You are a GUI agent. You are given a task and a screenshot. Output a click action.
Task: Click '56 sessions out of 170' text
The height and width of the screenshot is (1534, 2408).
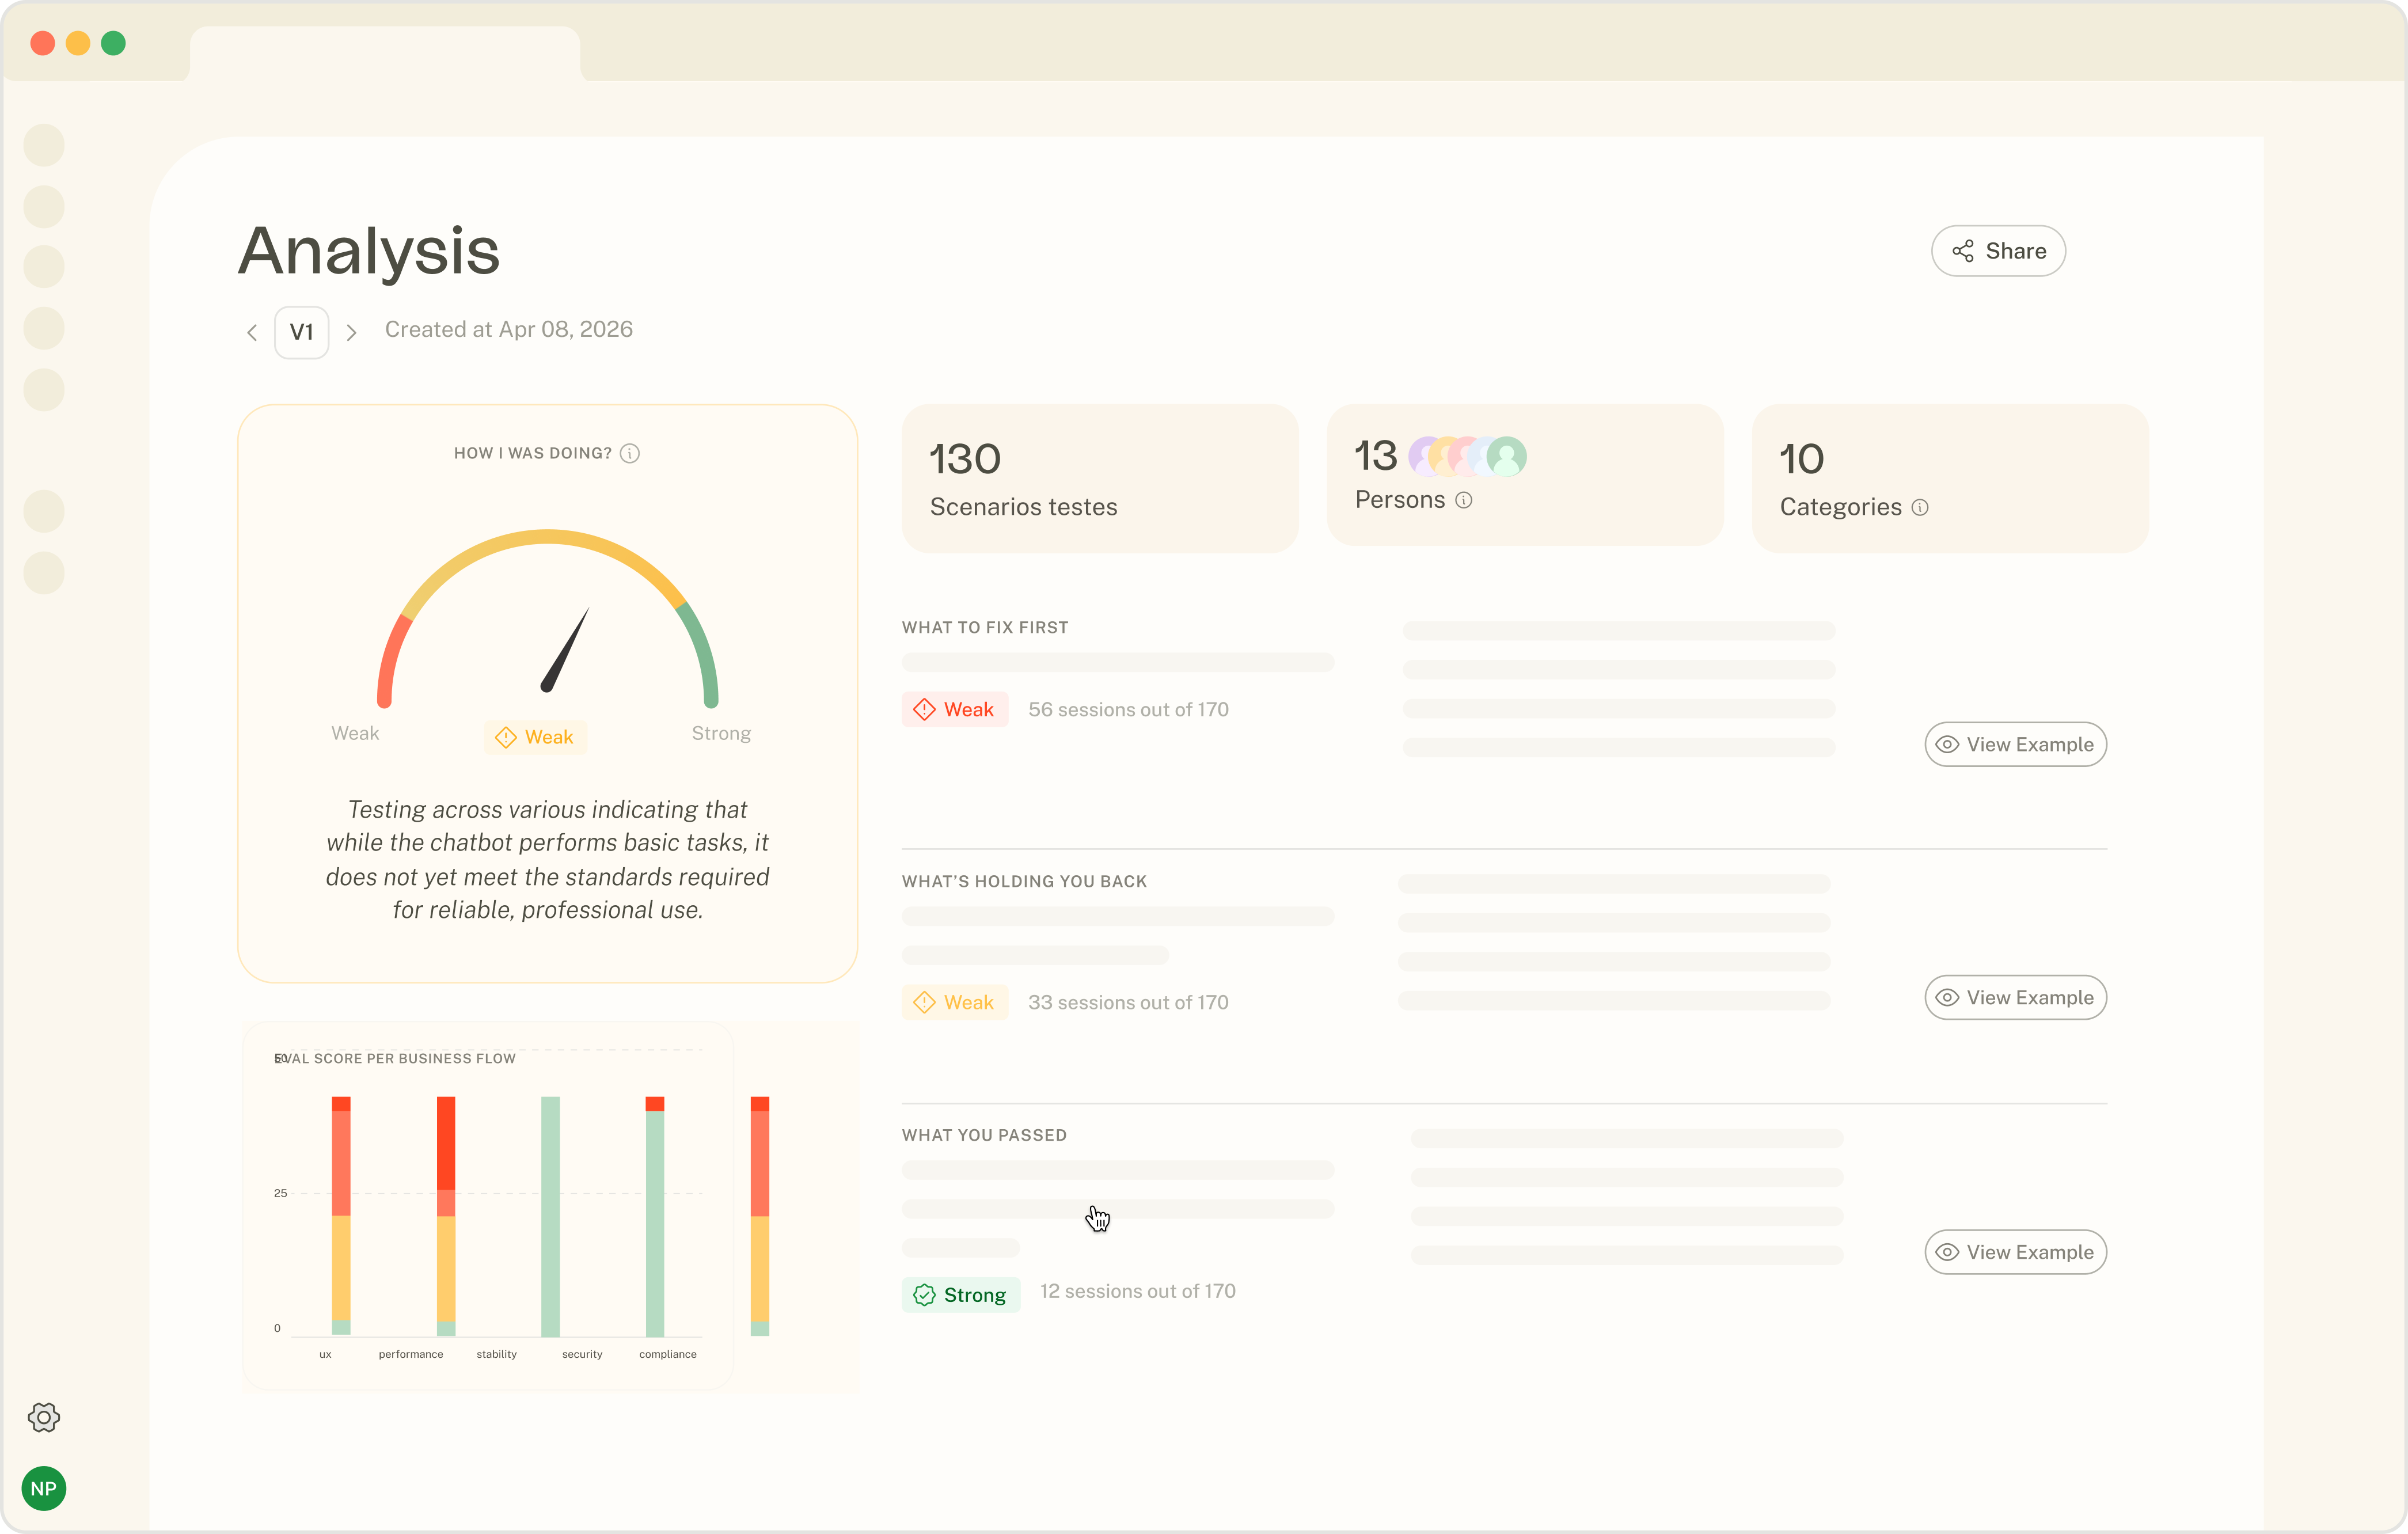(x=1128, y=709)
